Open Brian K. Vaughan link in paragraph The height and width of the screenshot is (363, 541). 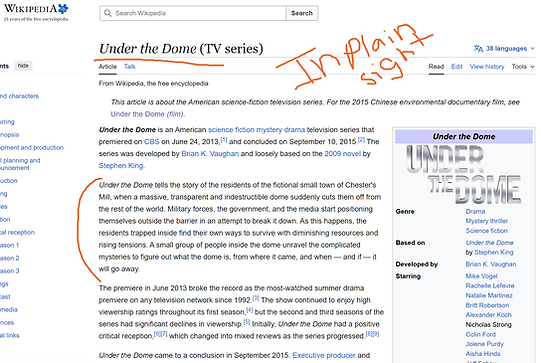pyautogui.click(x=210, y=154)
